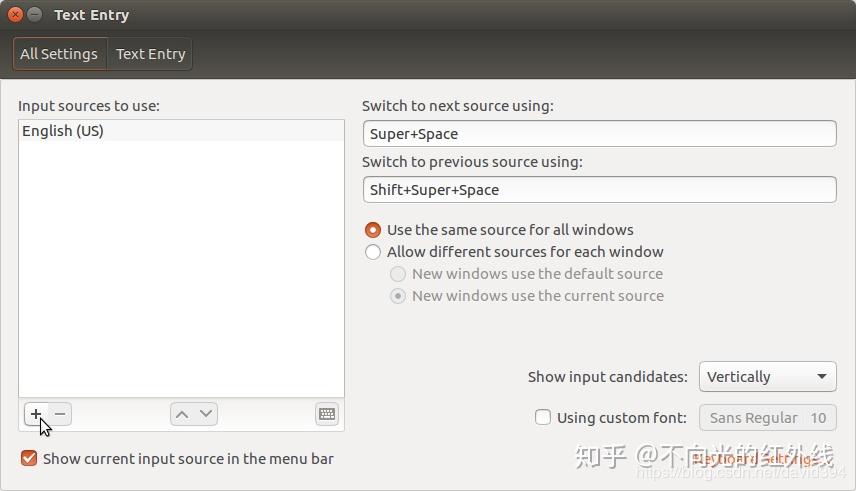
Task: Choose New windows use the default source
Action: (x=398, y=274)
